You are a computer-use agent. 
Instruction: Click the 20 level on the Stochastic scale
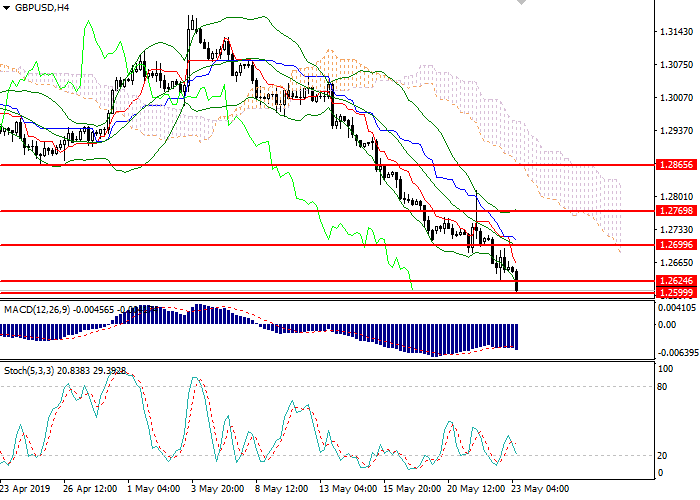(661, 456)
